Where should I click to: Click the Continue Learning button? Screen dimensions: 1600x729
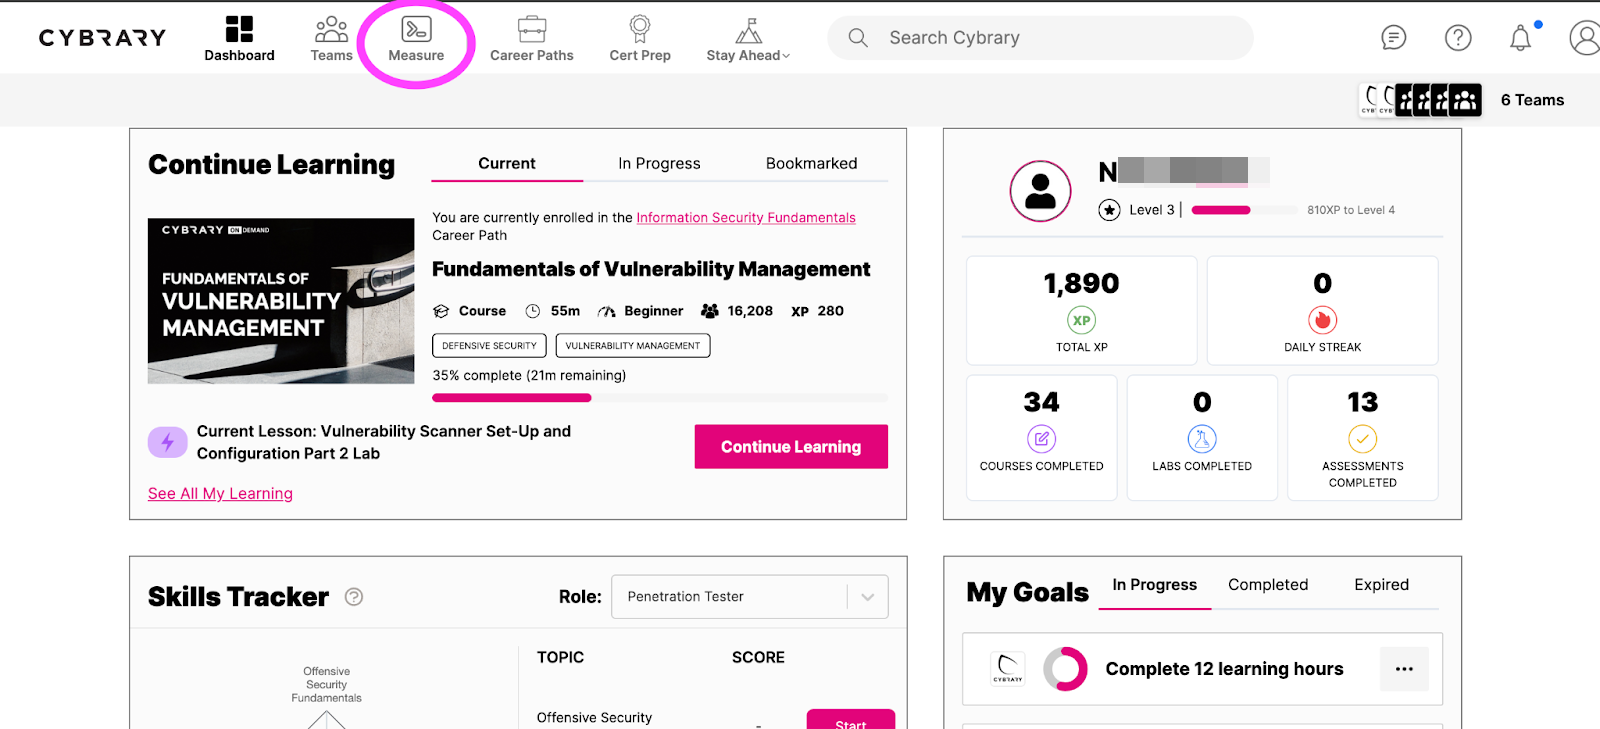(791, 447)
